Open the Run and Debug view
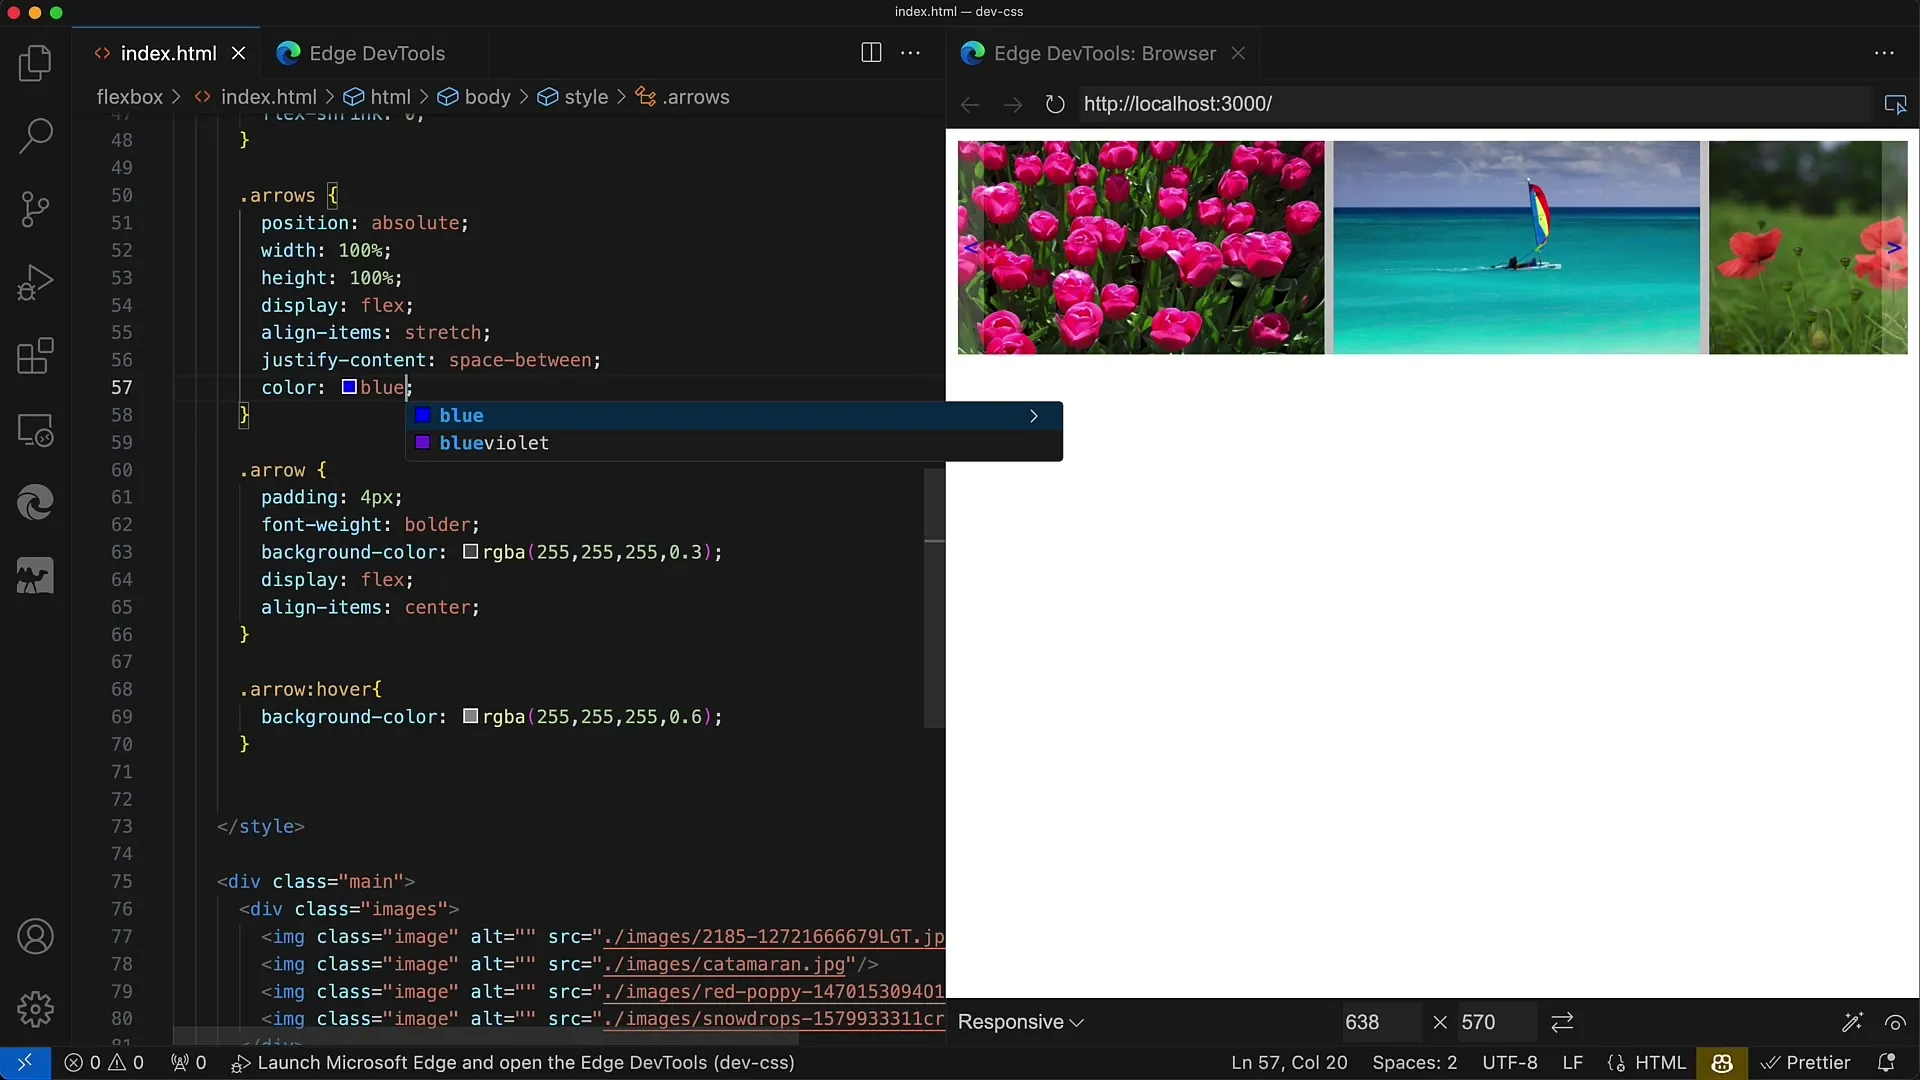Screen dimensions: 1920x1080 click(35, 283)
